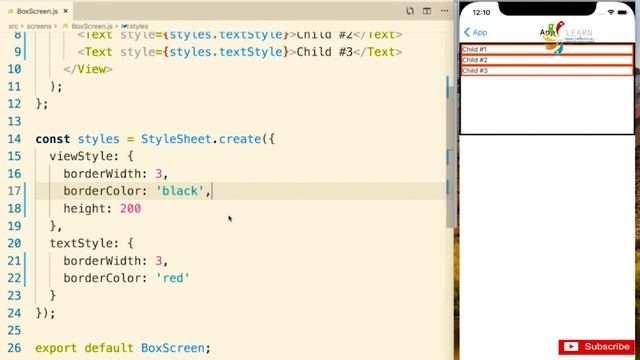
Task: Click line number 14 in the gutter
Action: point(14,139)
